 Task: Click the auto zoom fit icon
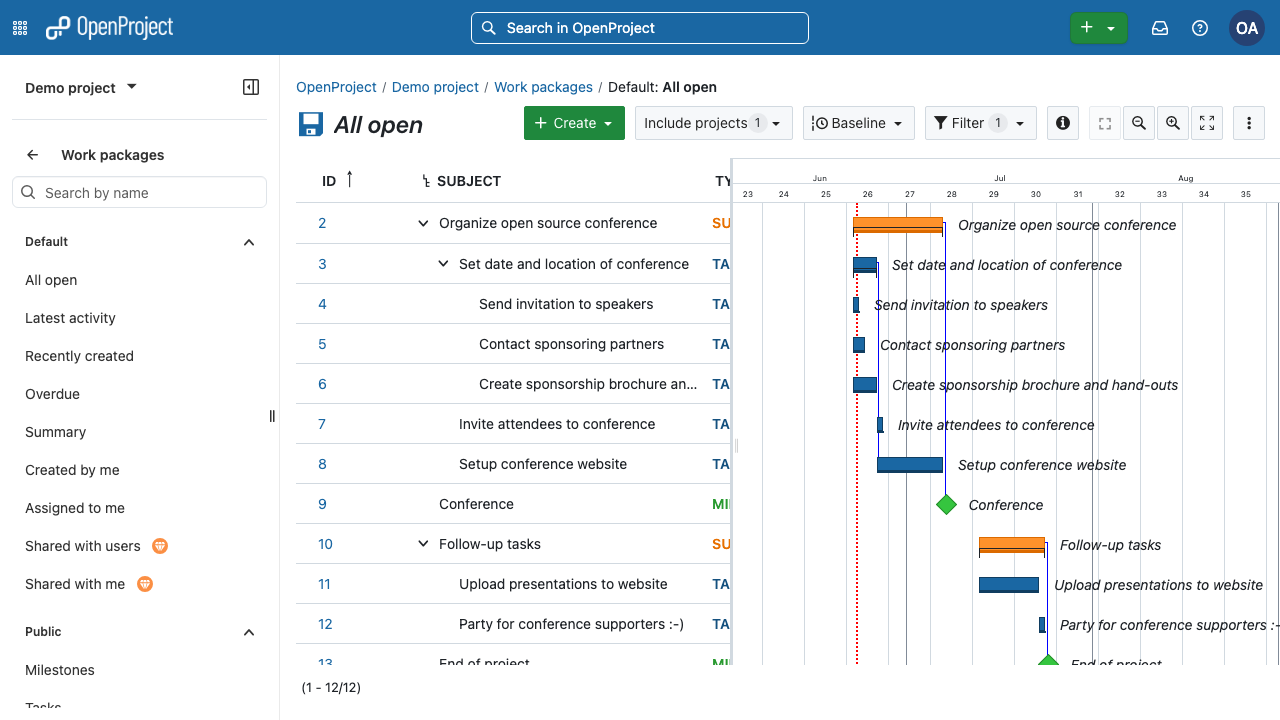[x=1207, y=123]
